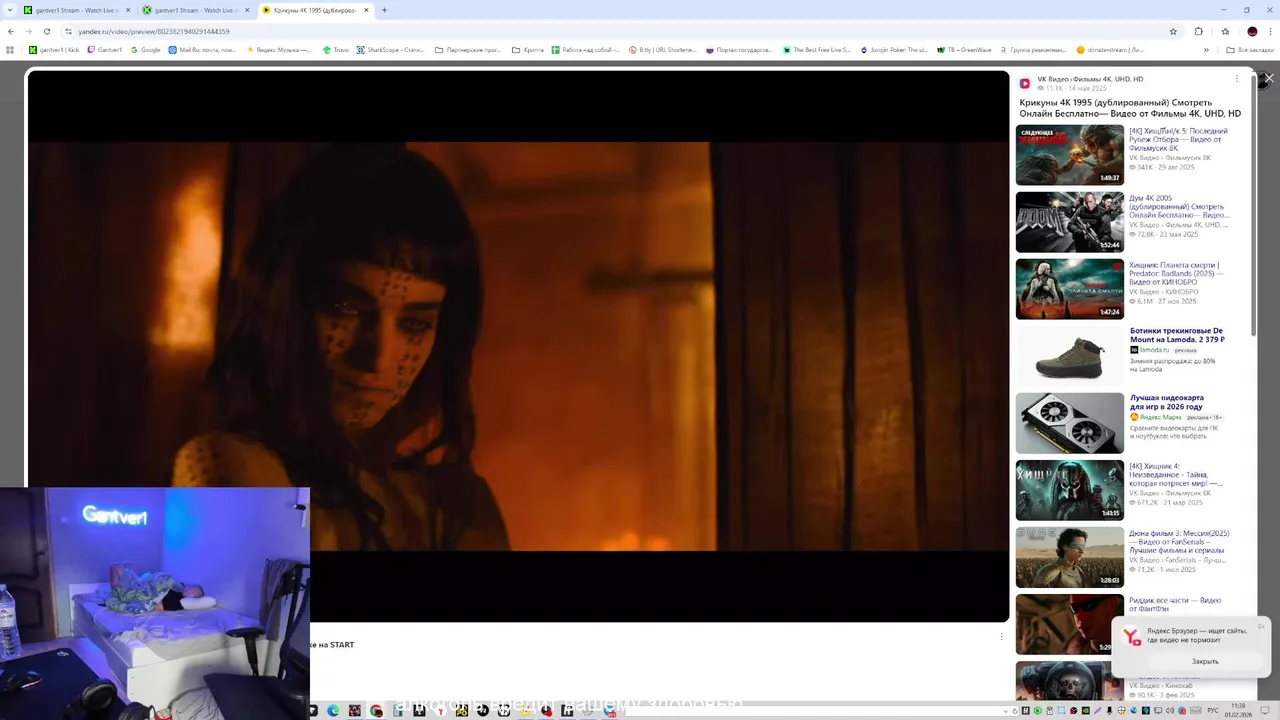Screen dimensions: 1280x720
Task: Open the donate+stream bookmark
Action: pos(1110,49)
